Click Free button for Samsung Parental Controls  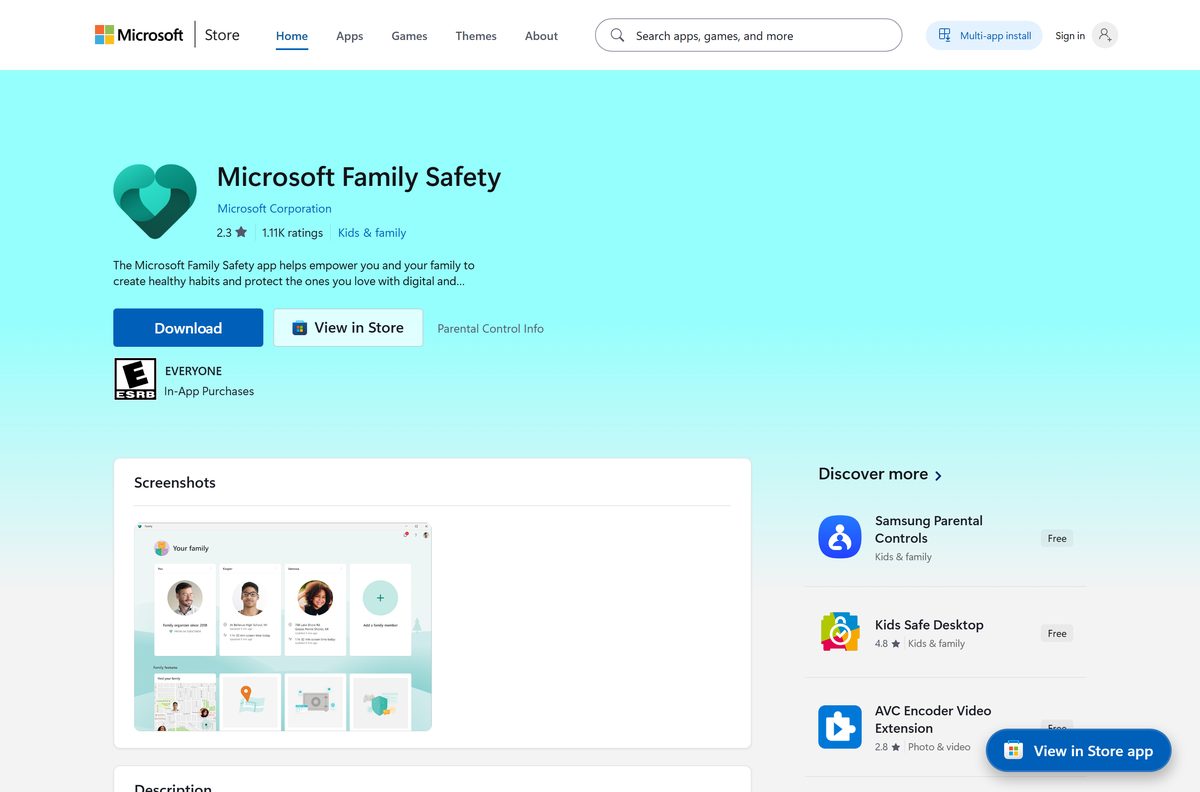(x=1057, y=538)
